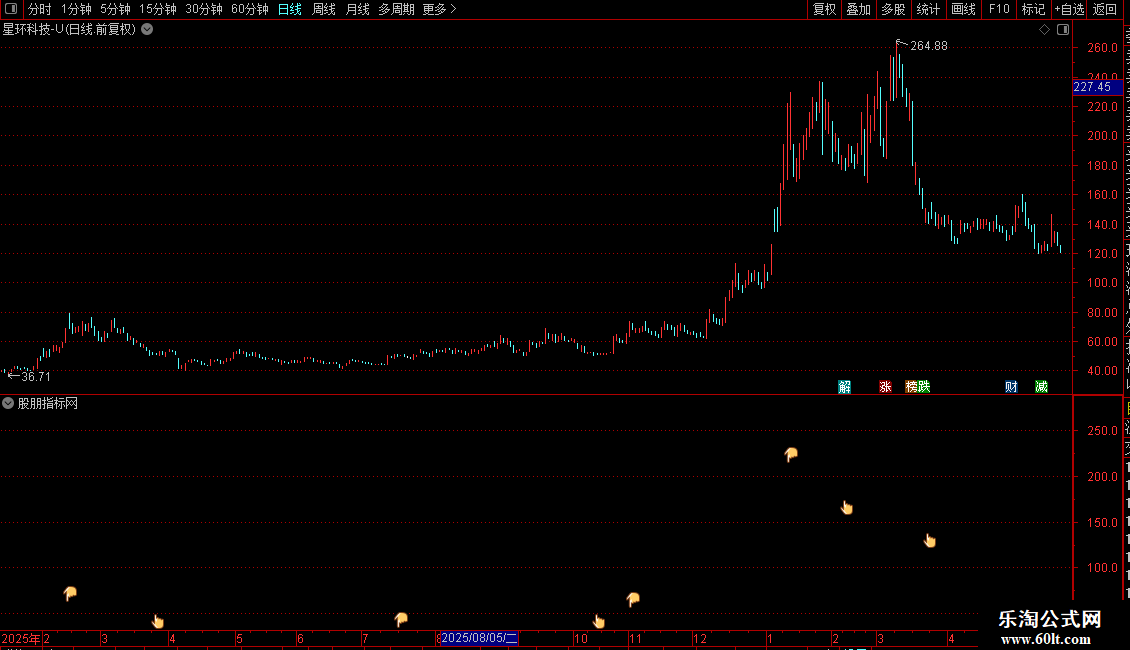Click the 跌 event marker icon
The image size is (1130, 650).
pyautogui.click(x=924, y=387)
